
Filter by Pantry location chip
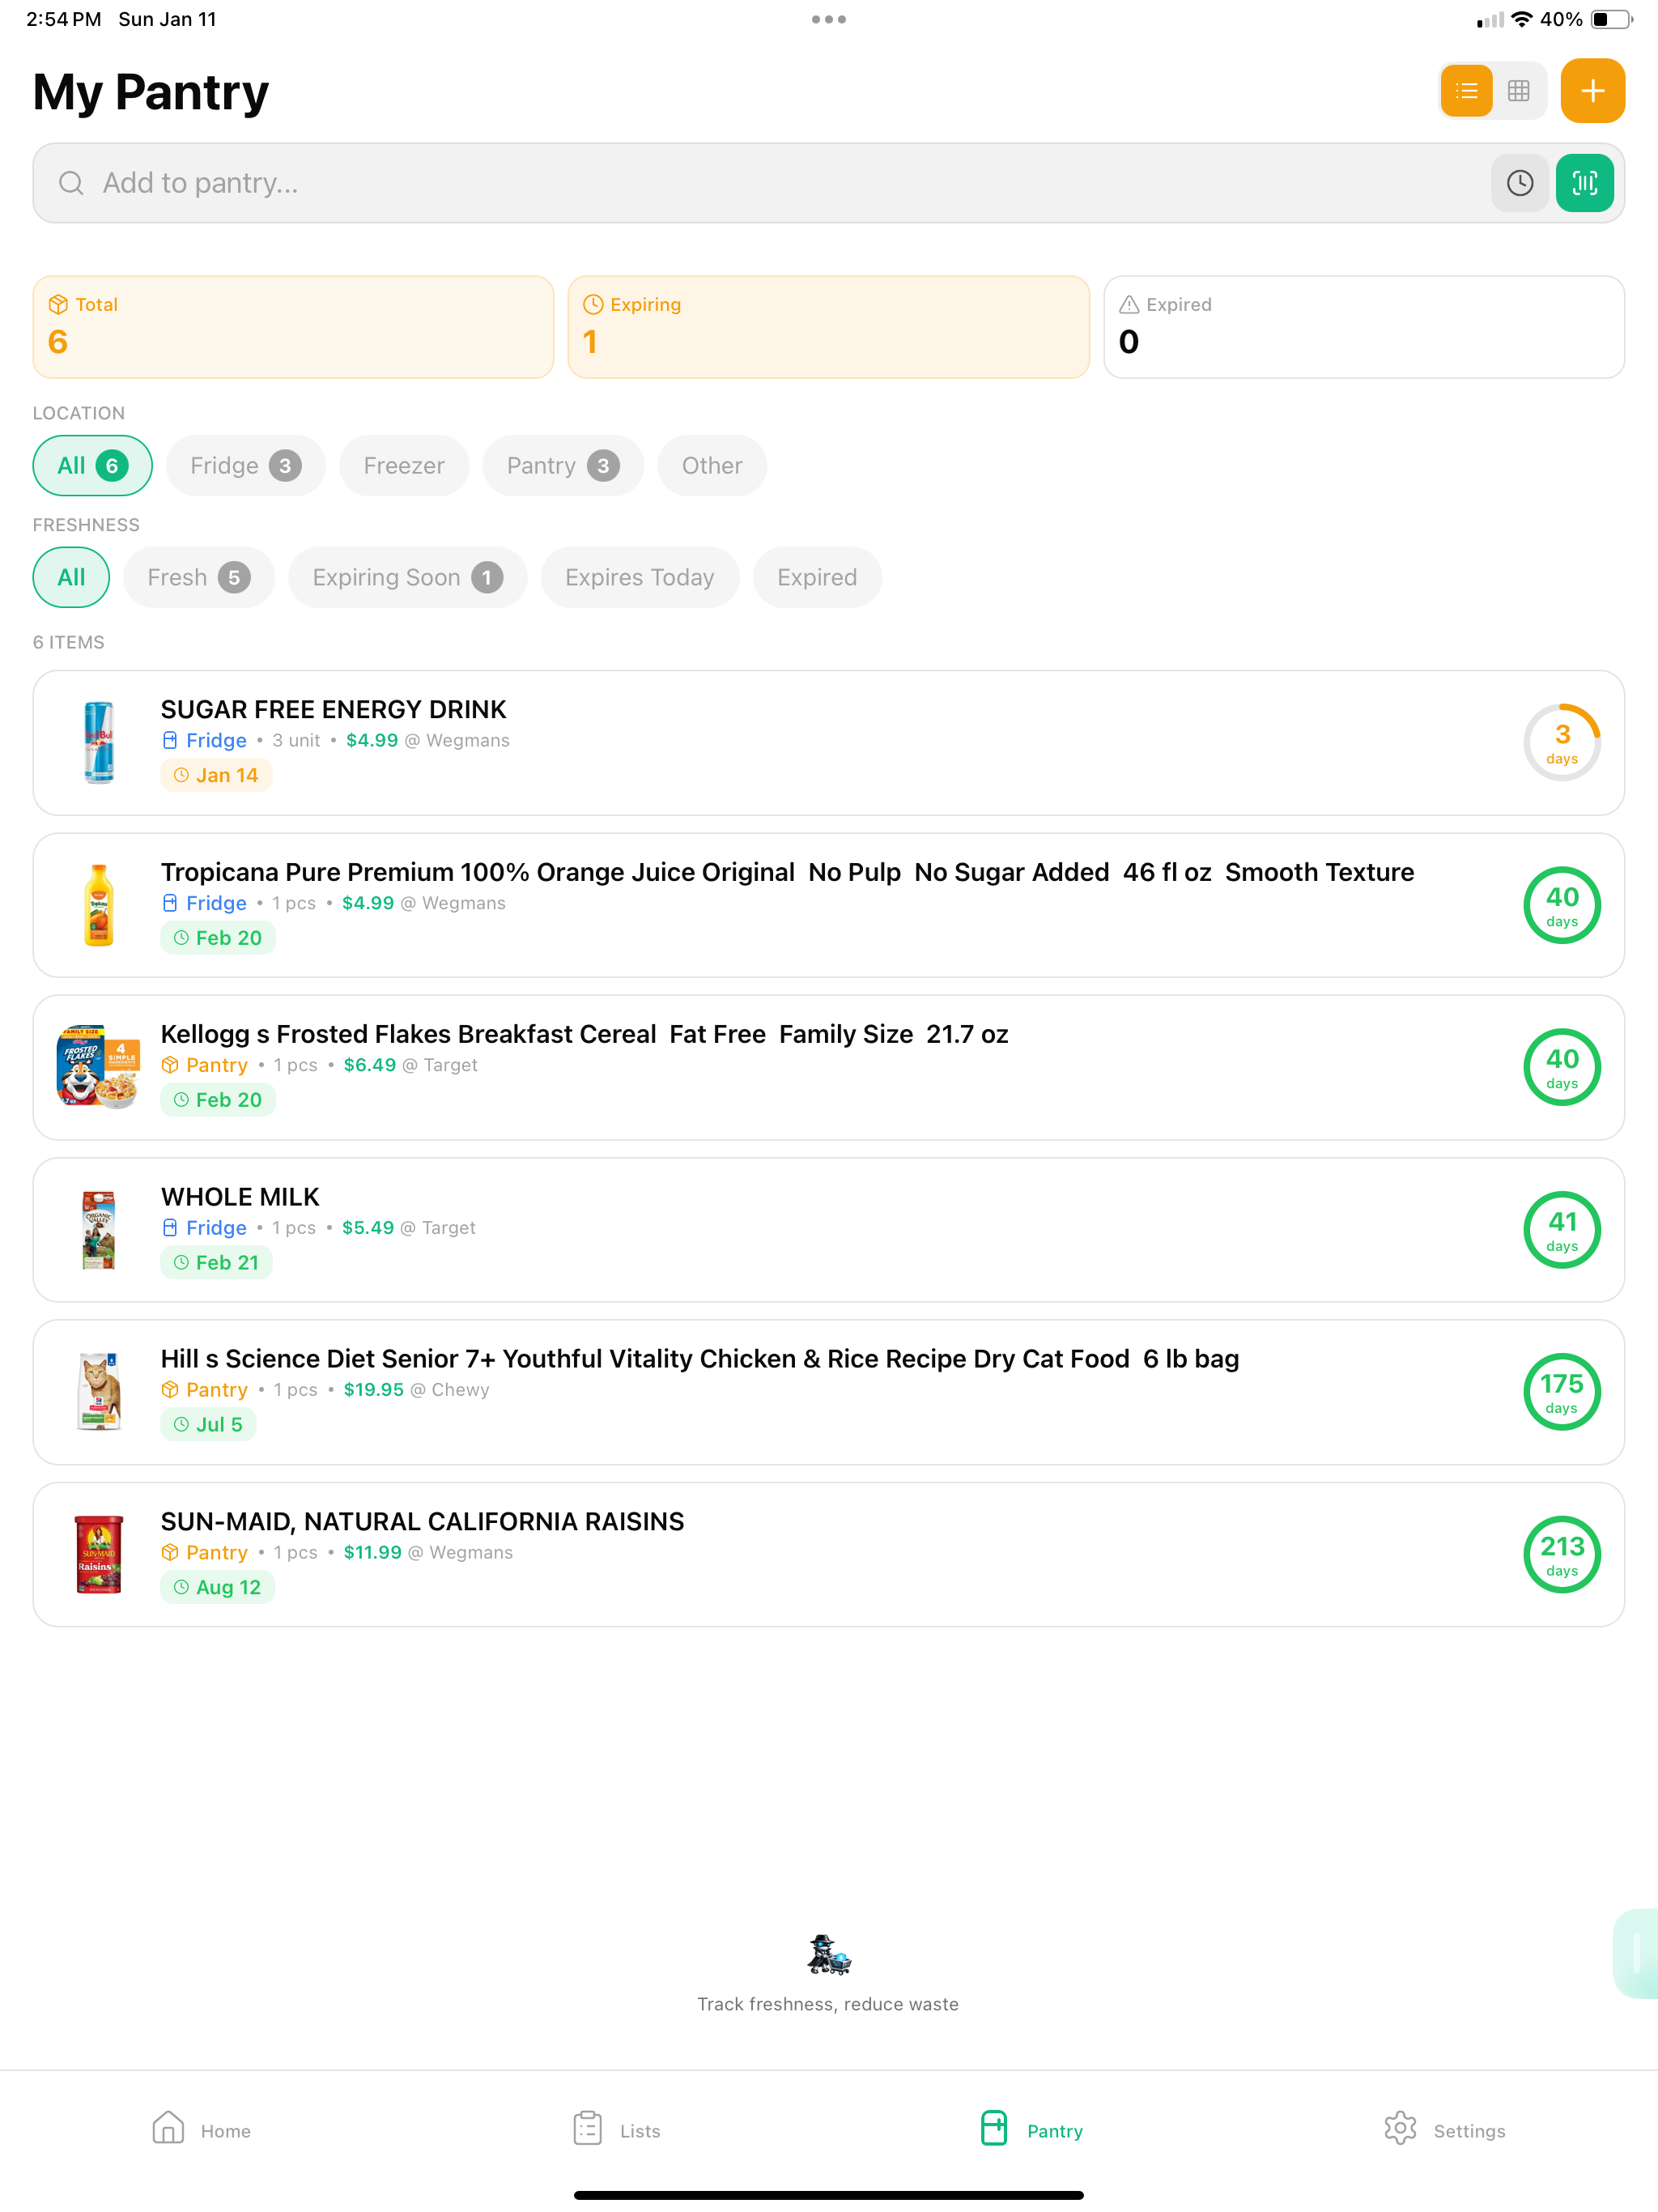tap(563, 466)
